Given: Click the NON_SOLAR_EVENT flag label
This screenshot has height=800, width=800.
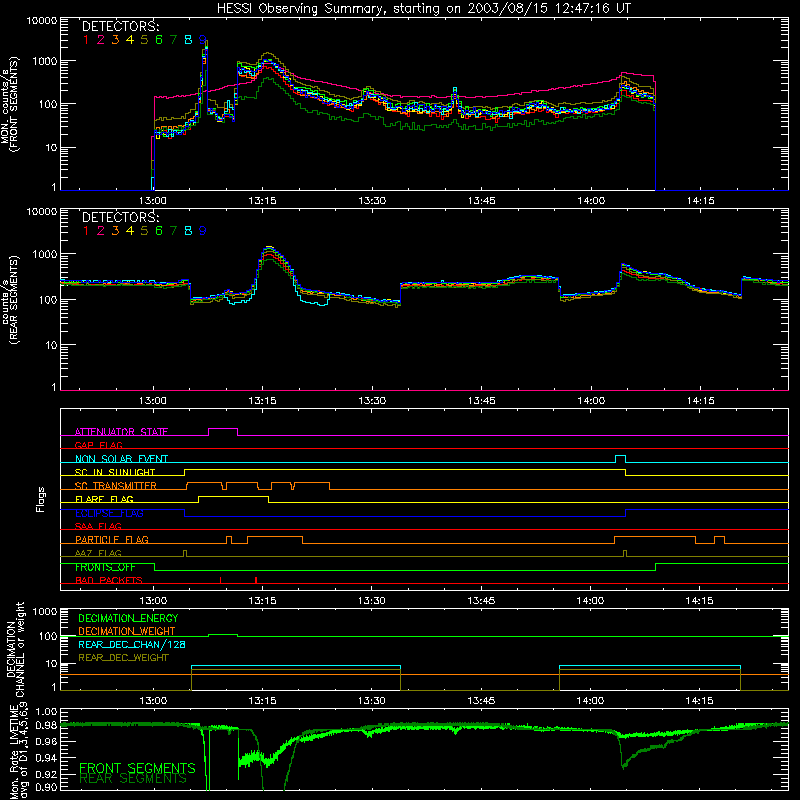Looking at the screenshot, I should [x=121, y=459].
